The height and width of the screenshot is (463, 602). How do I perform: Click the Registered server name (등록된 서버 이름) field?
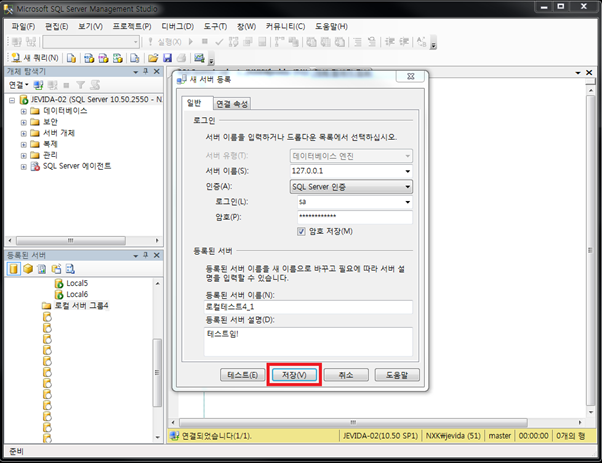[x=308, y=307]
